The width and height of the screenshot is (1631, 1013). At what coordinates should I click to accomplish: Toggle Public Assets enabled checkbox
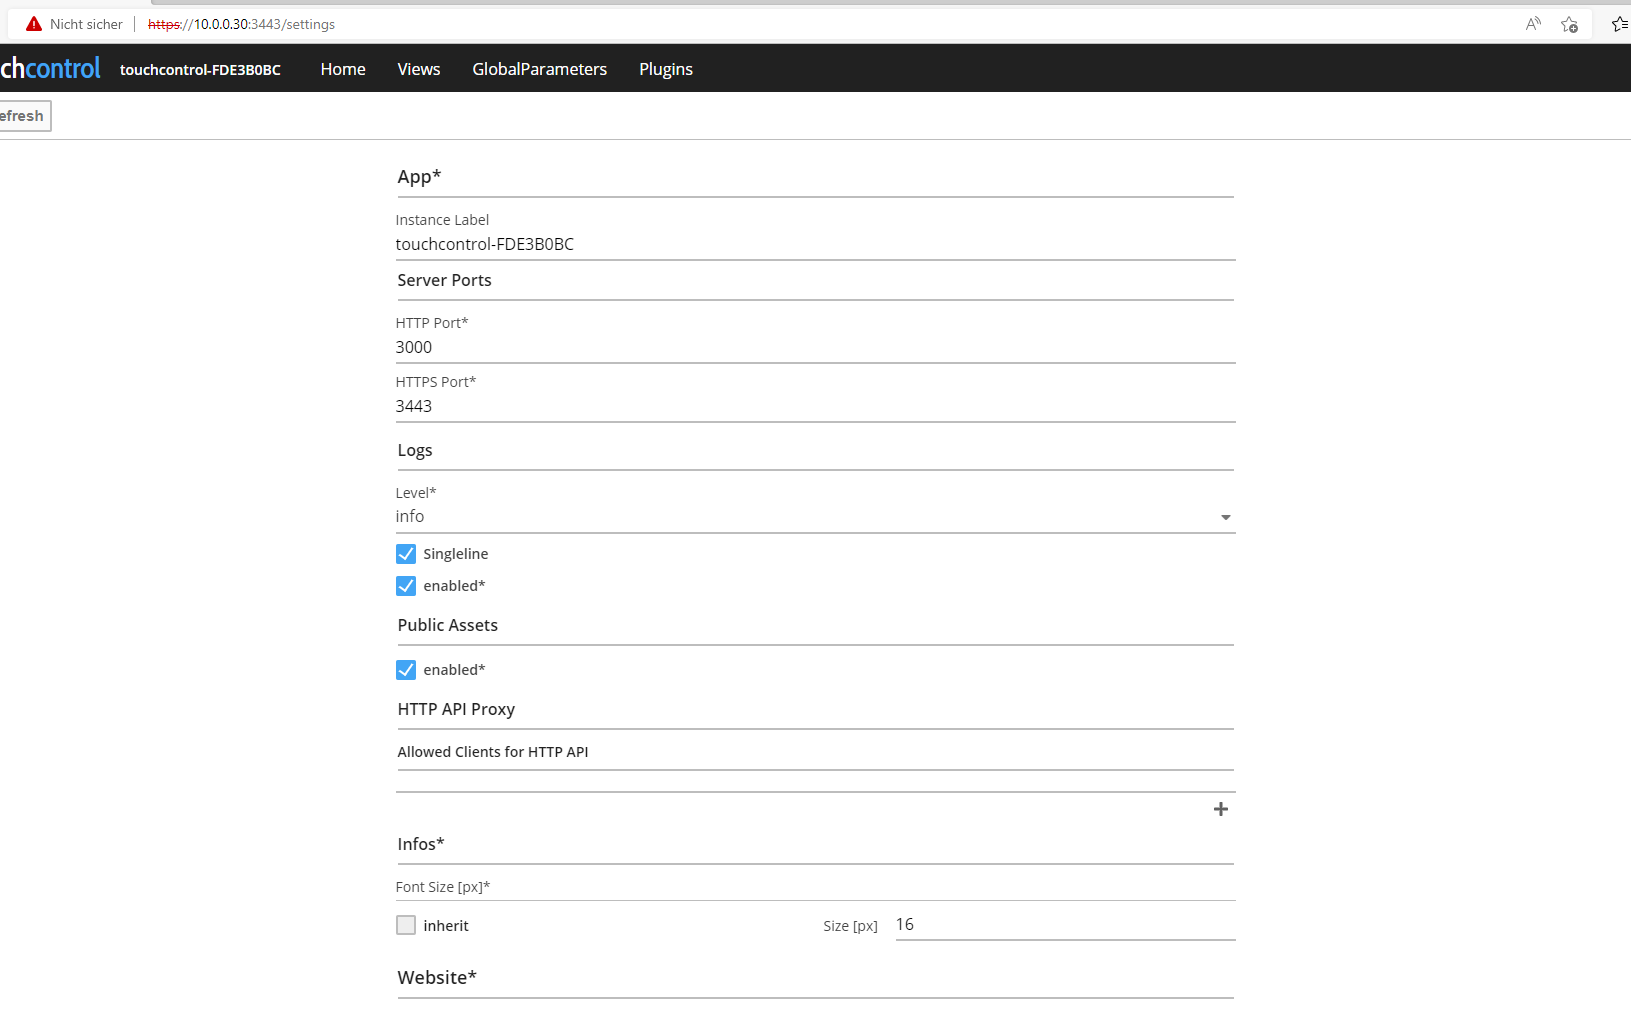tap(406, 670)
